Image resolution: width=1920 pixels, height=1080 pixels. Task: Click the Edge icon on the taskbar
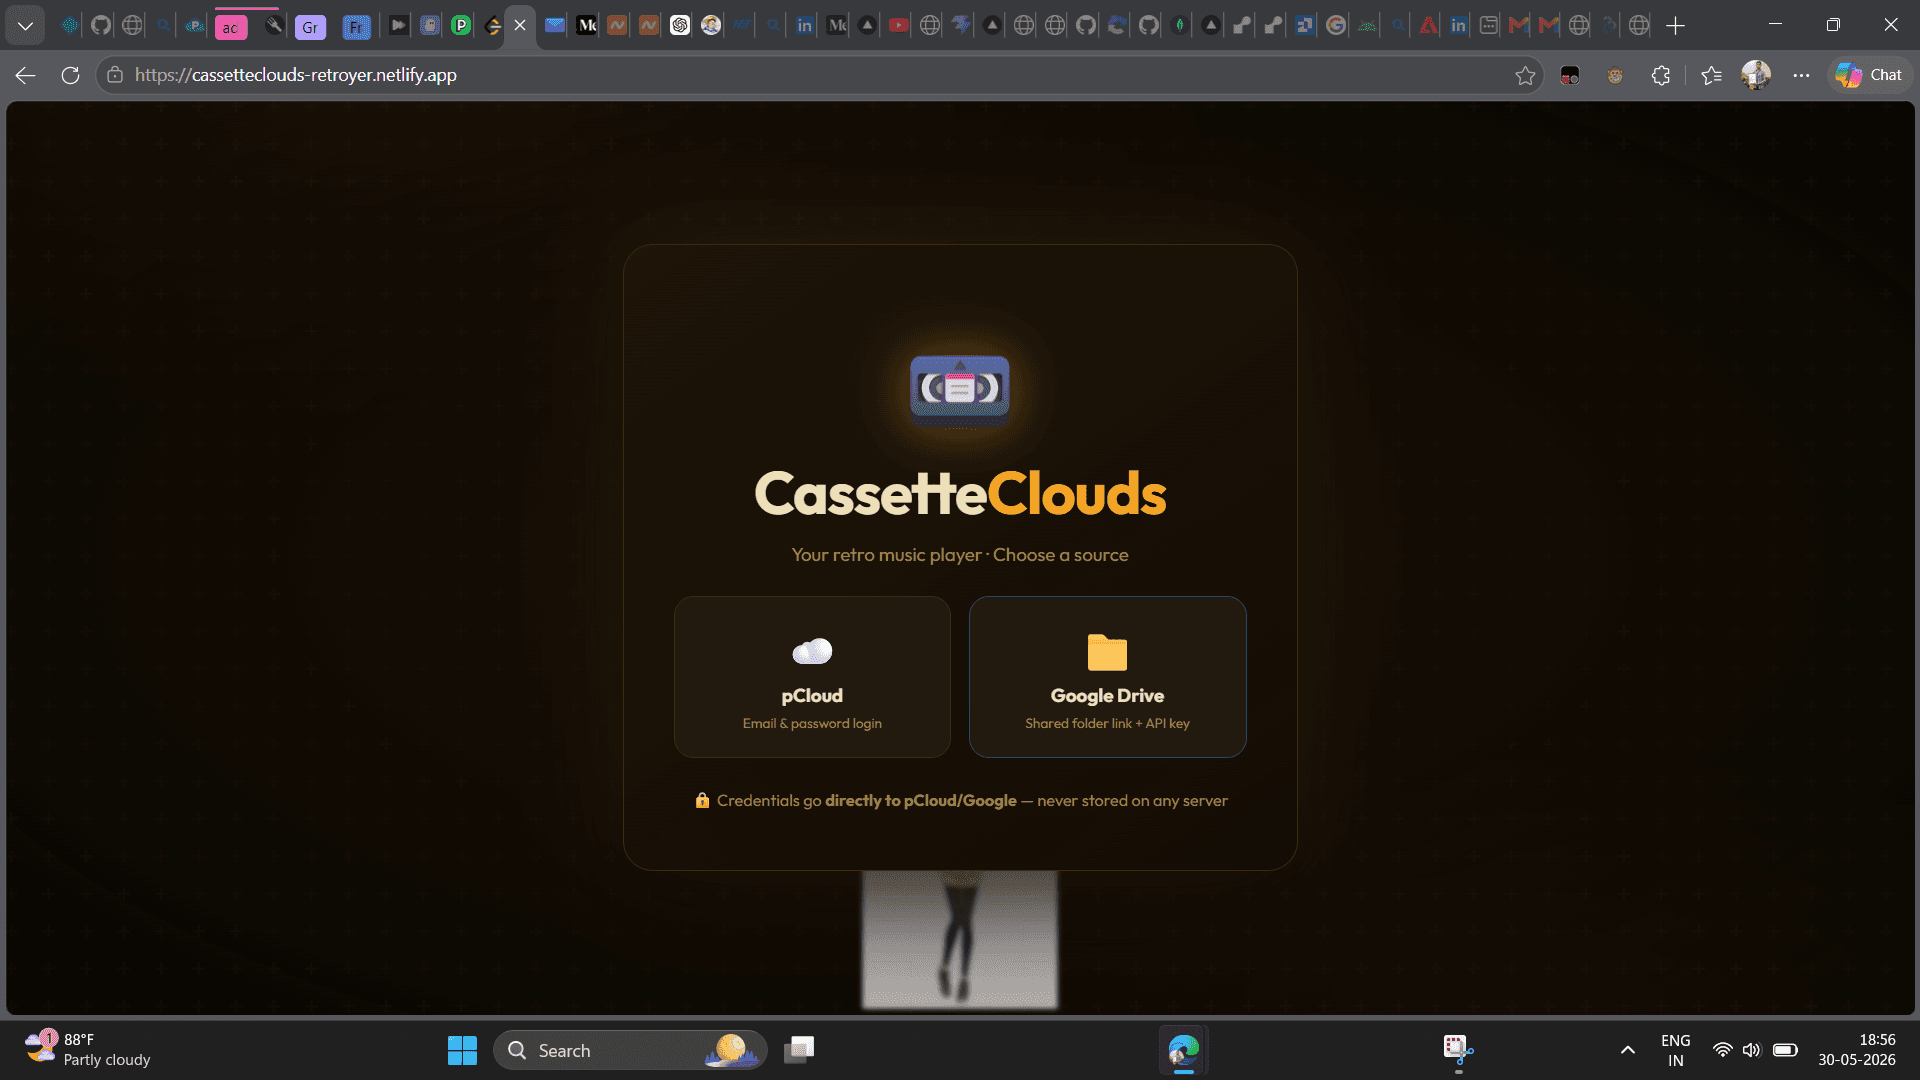click(1184, 1050)
